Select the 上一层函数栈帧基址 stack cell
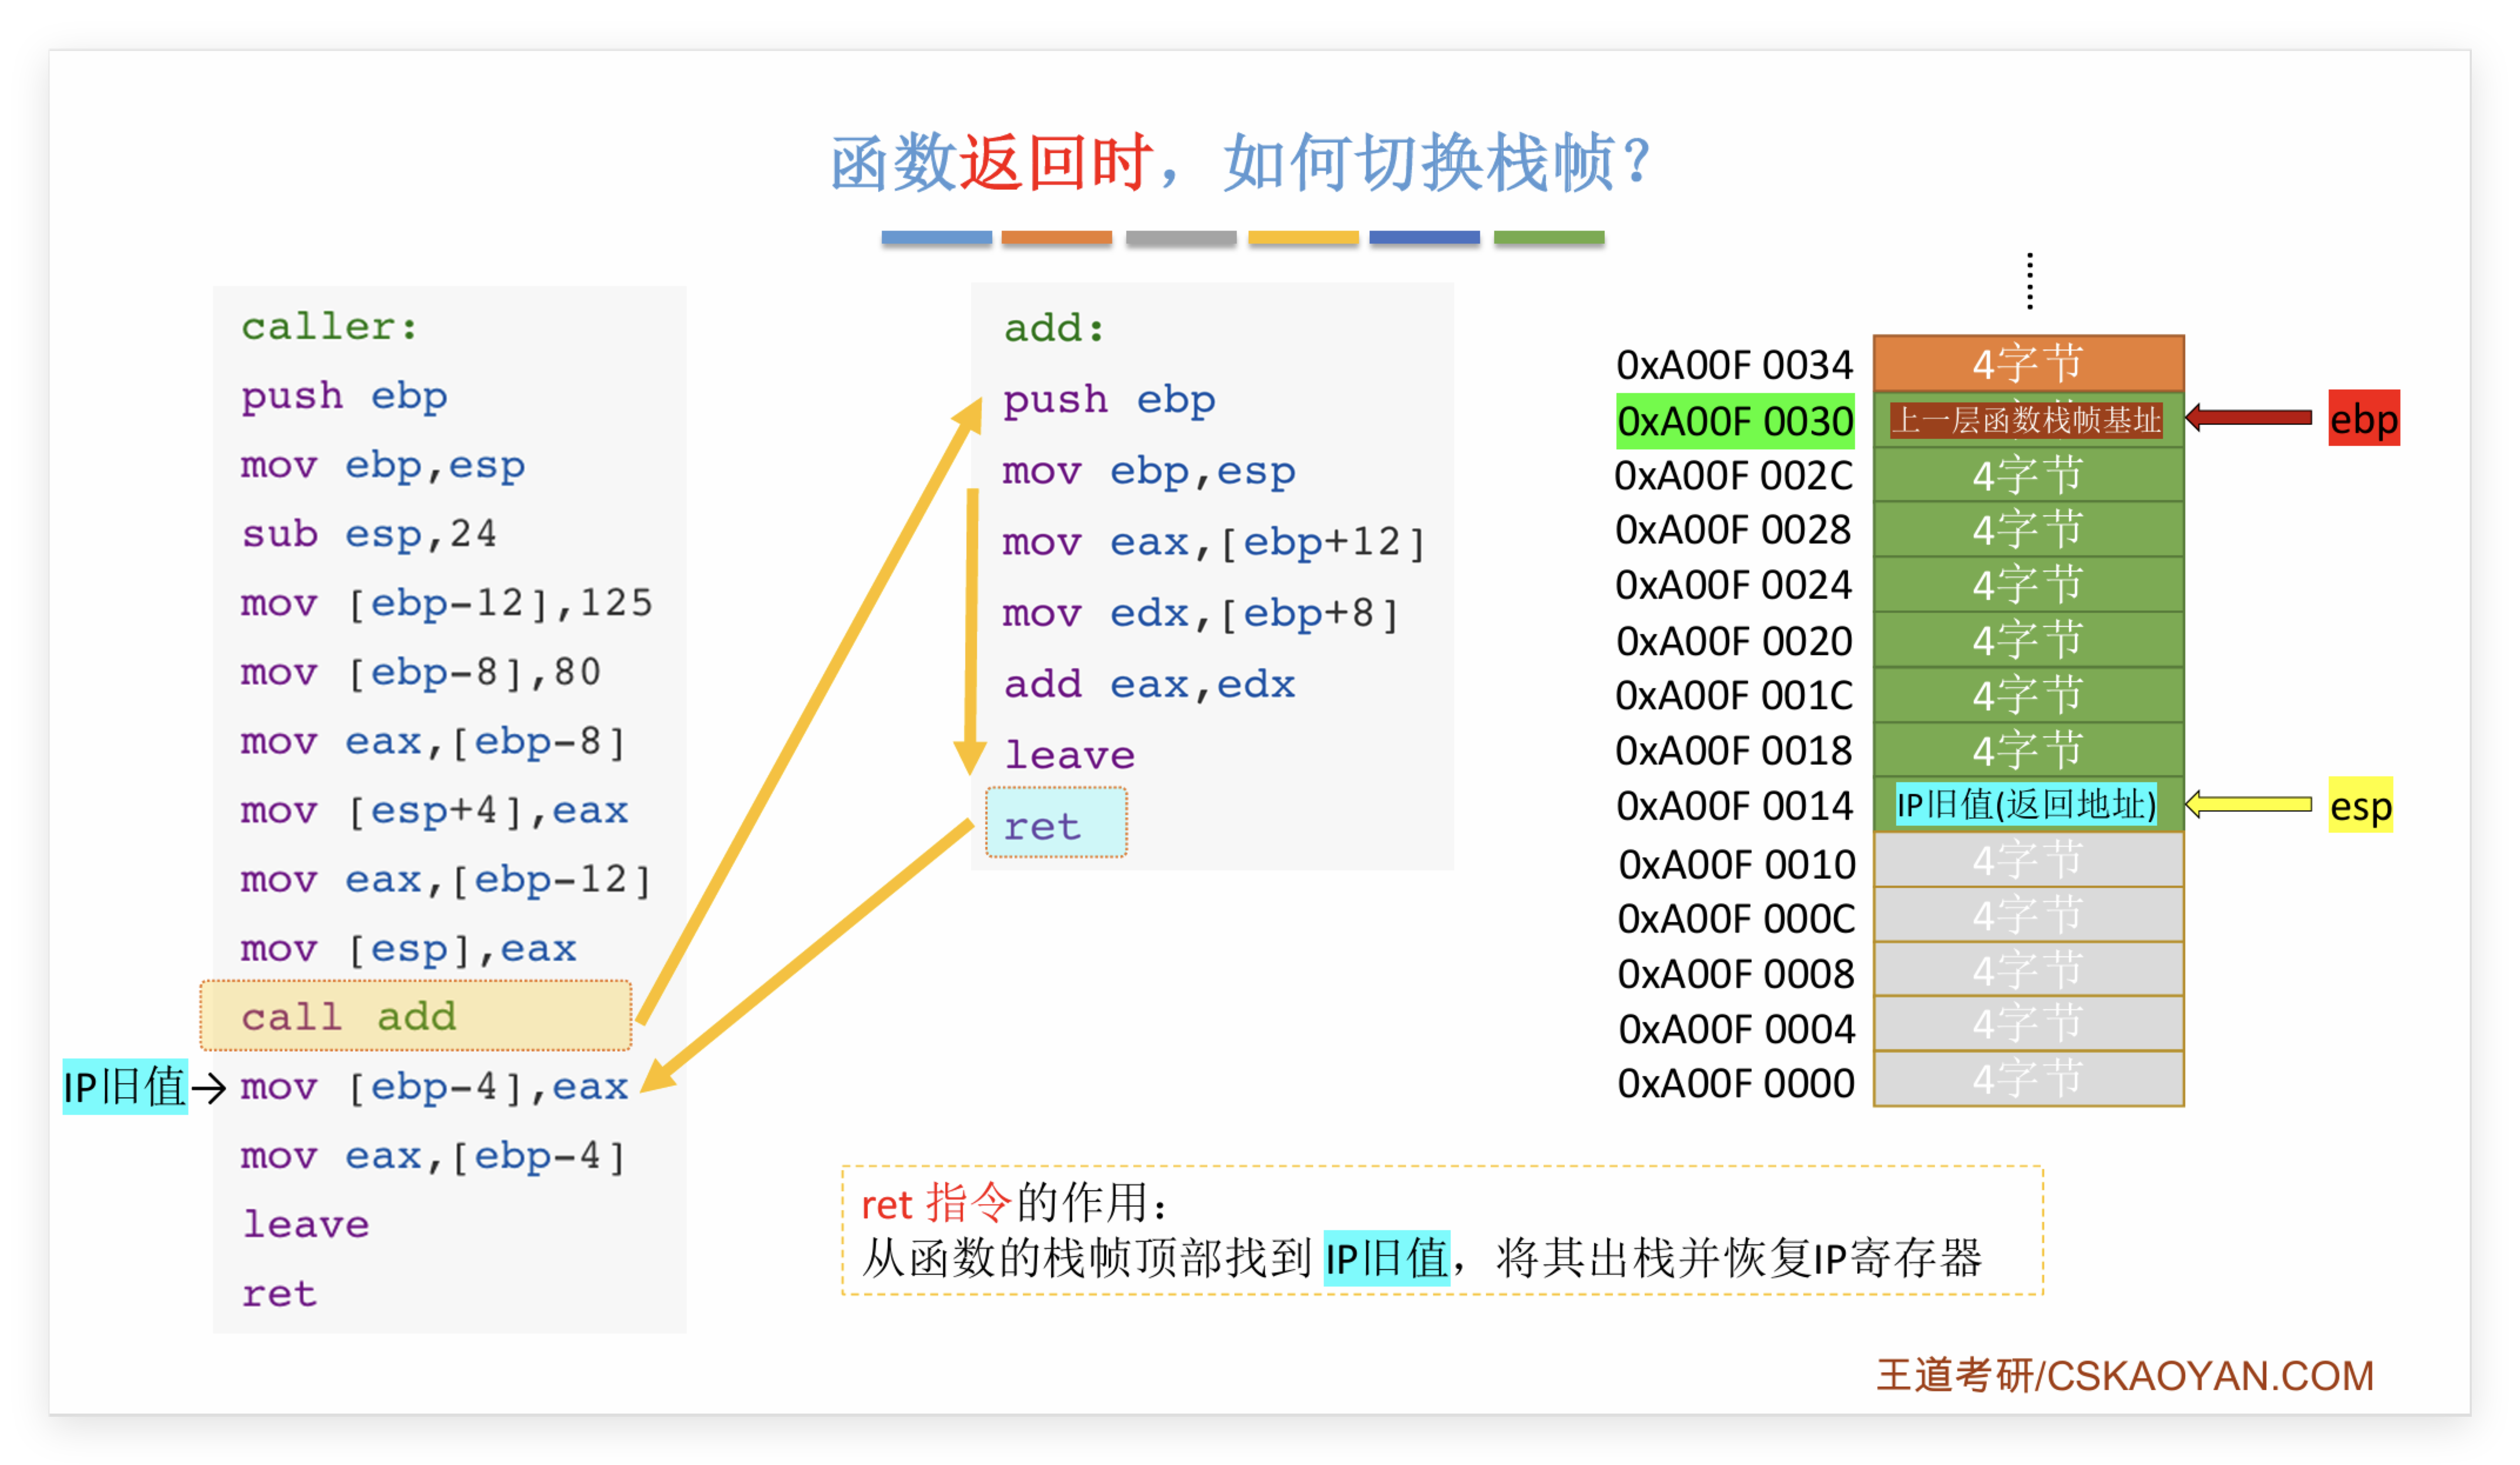The image size is (2520, 1465). coord(2028,419)
